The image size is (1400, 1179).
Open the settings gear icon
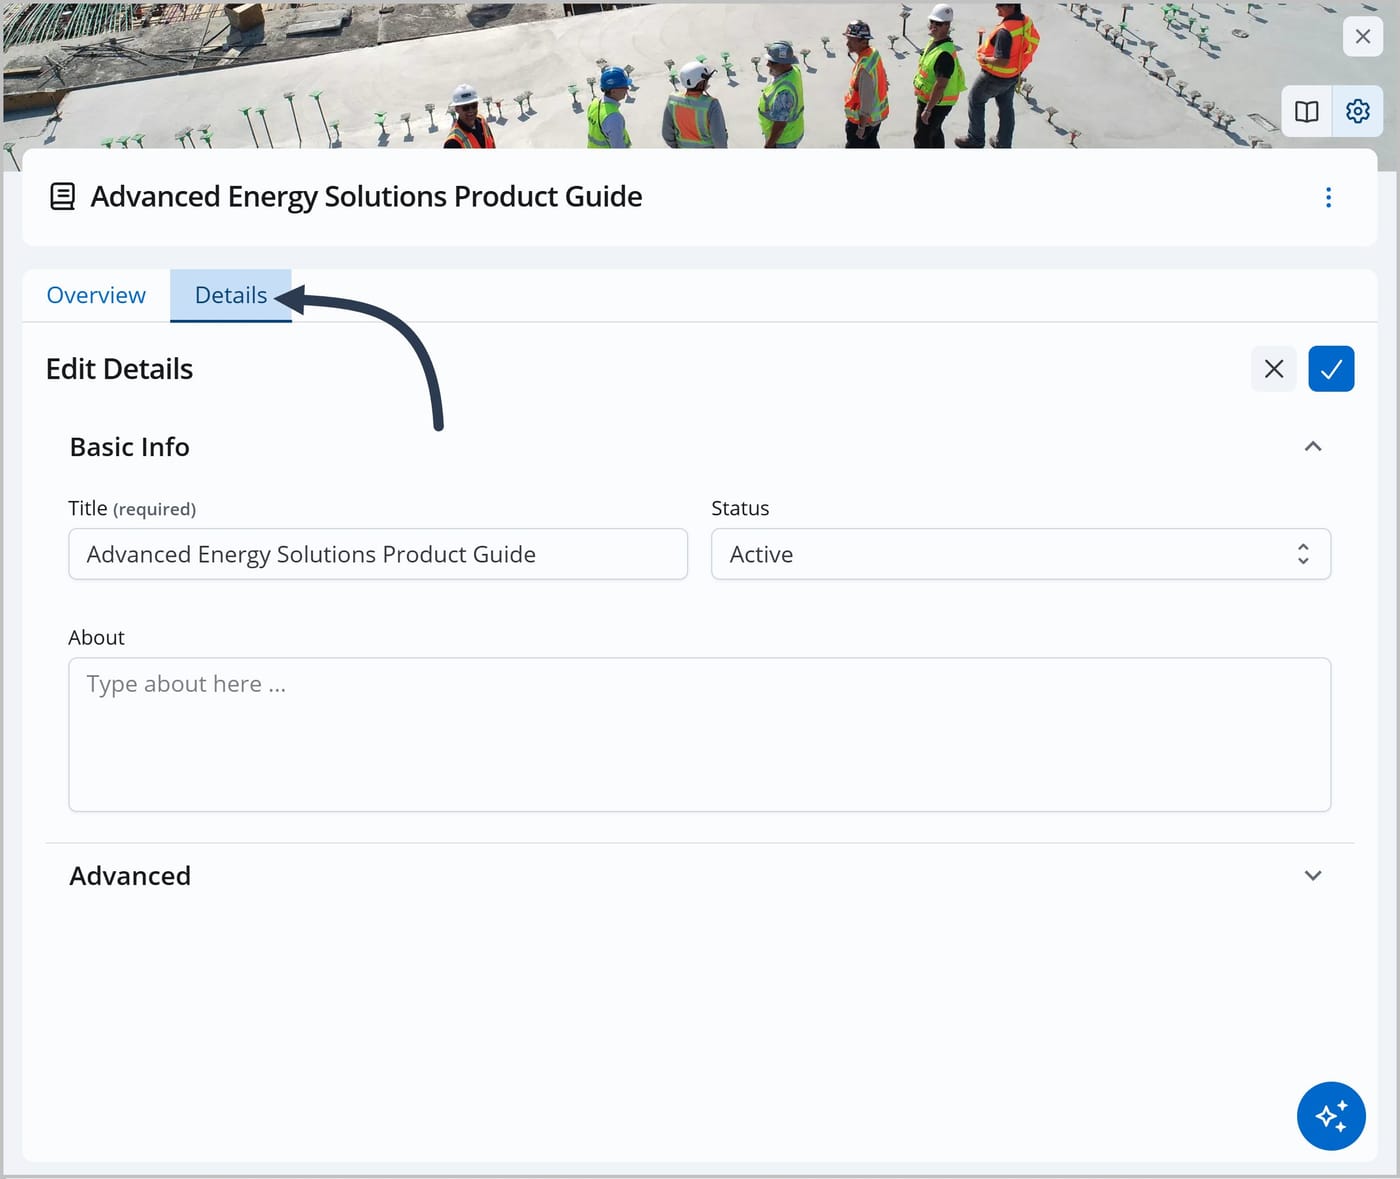tap(1357, 111)
